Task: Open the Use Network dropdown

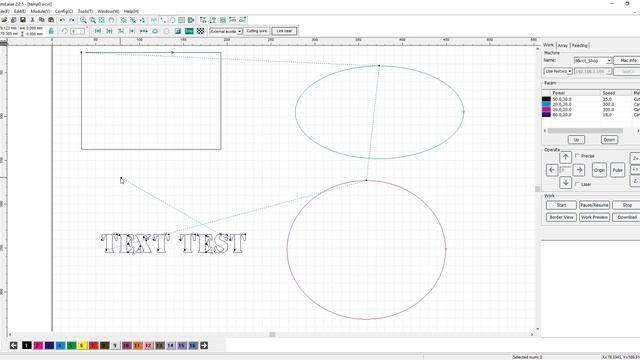Action: pyautogui.click(x=558, y=71)
